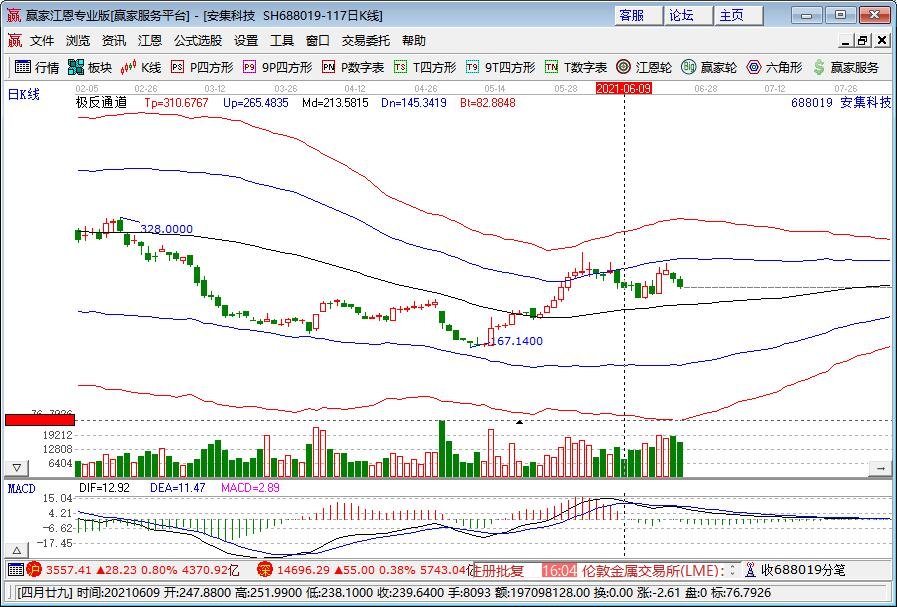
Task: Open the 六角形 hexagon tool
Action: point(775,68)
